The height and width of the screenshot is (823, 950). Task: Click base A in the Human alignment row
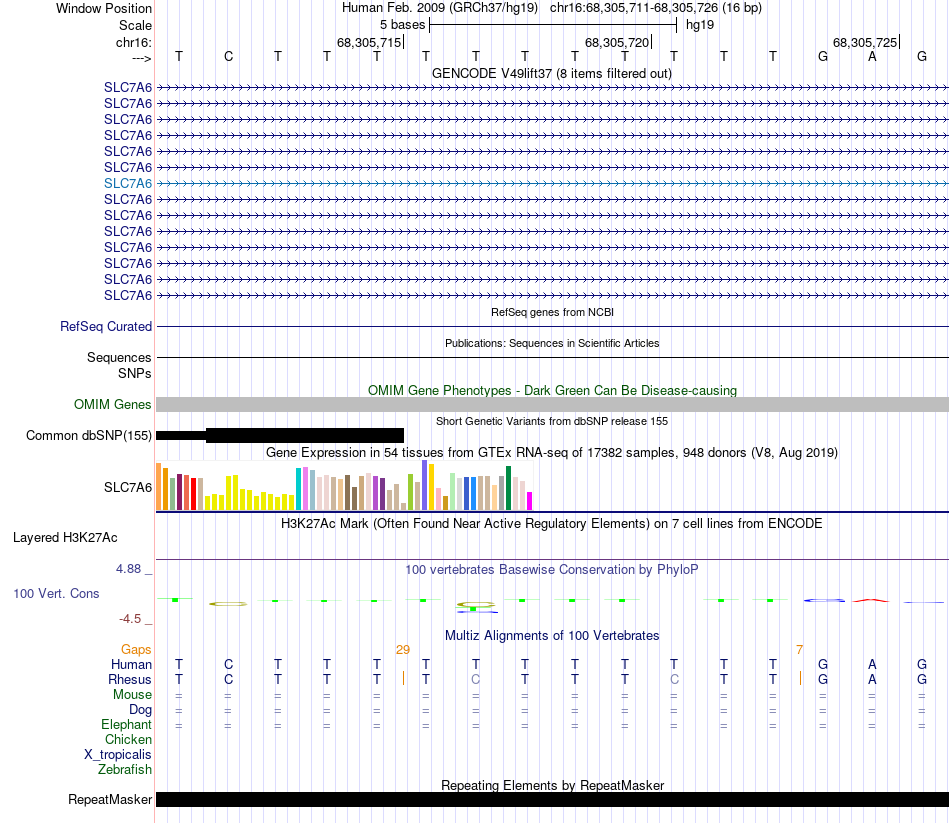click(872, 665)
